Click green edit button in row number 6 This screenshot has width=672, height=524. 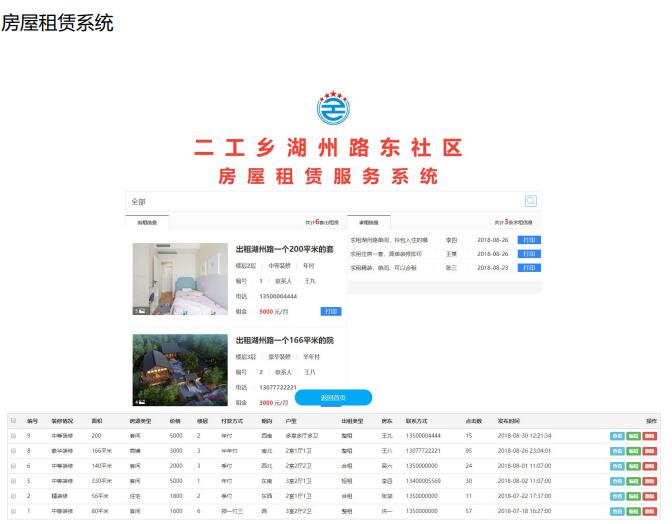click(x=633, y=466)
